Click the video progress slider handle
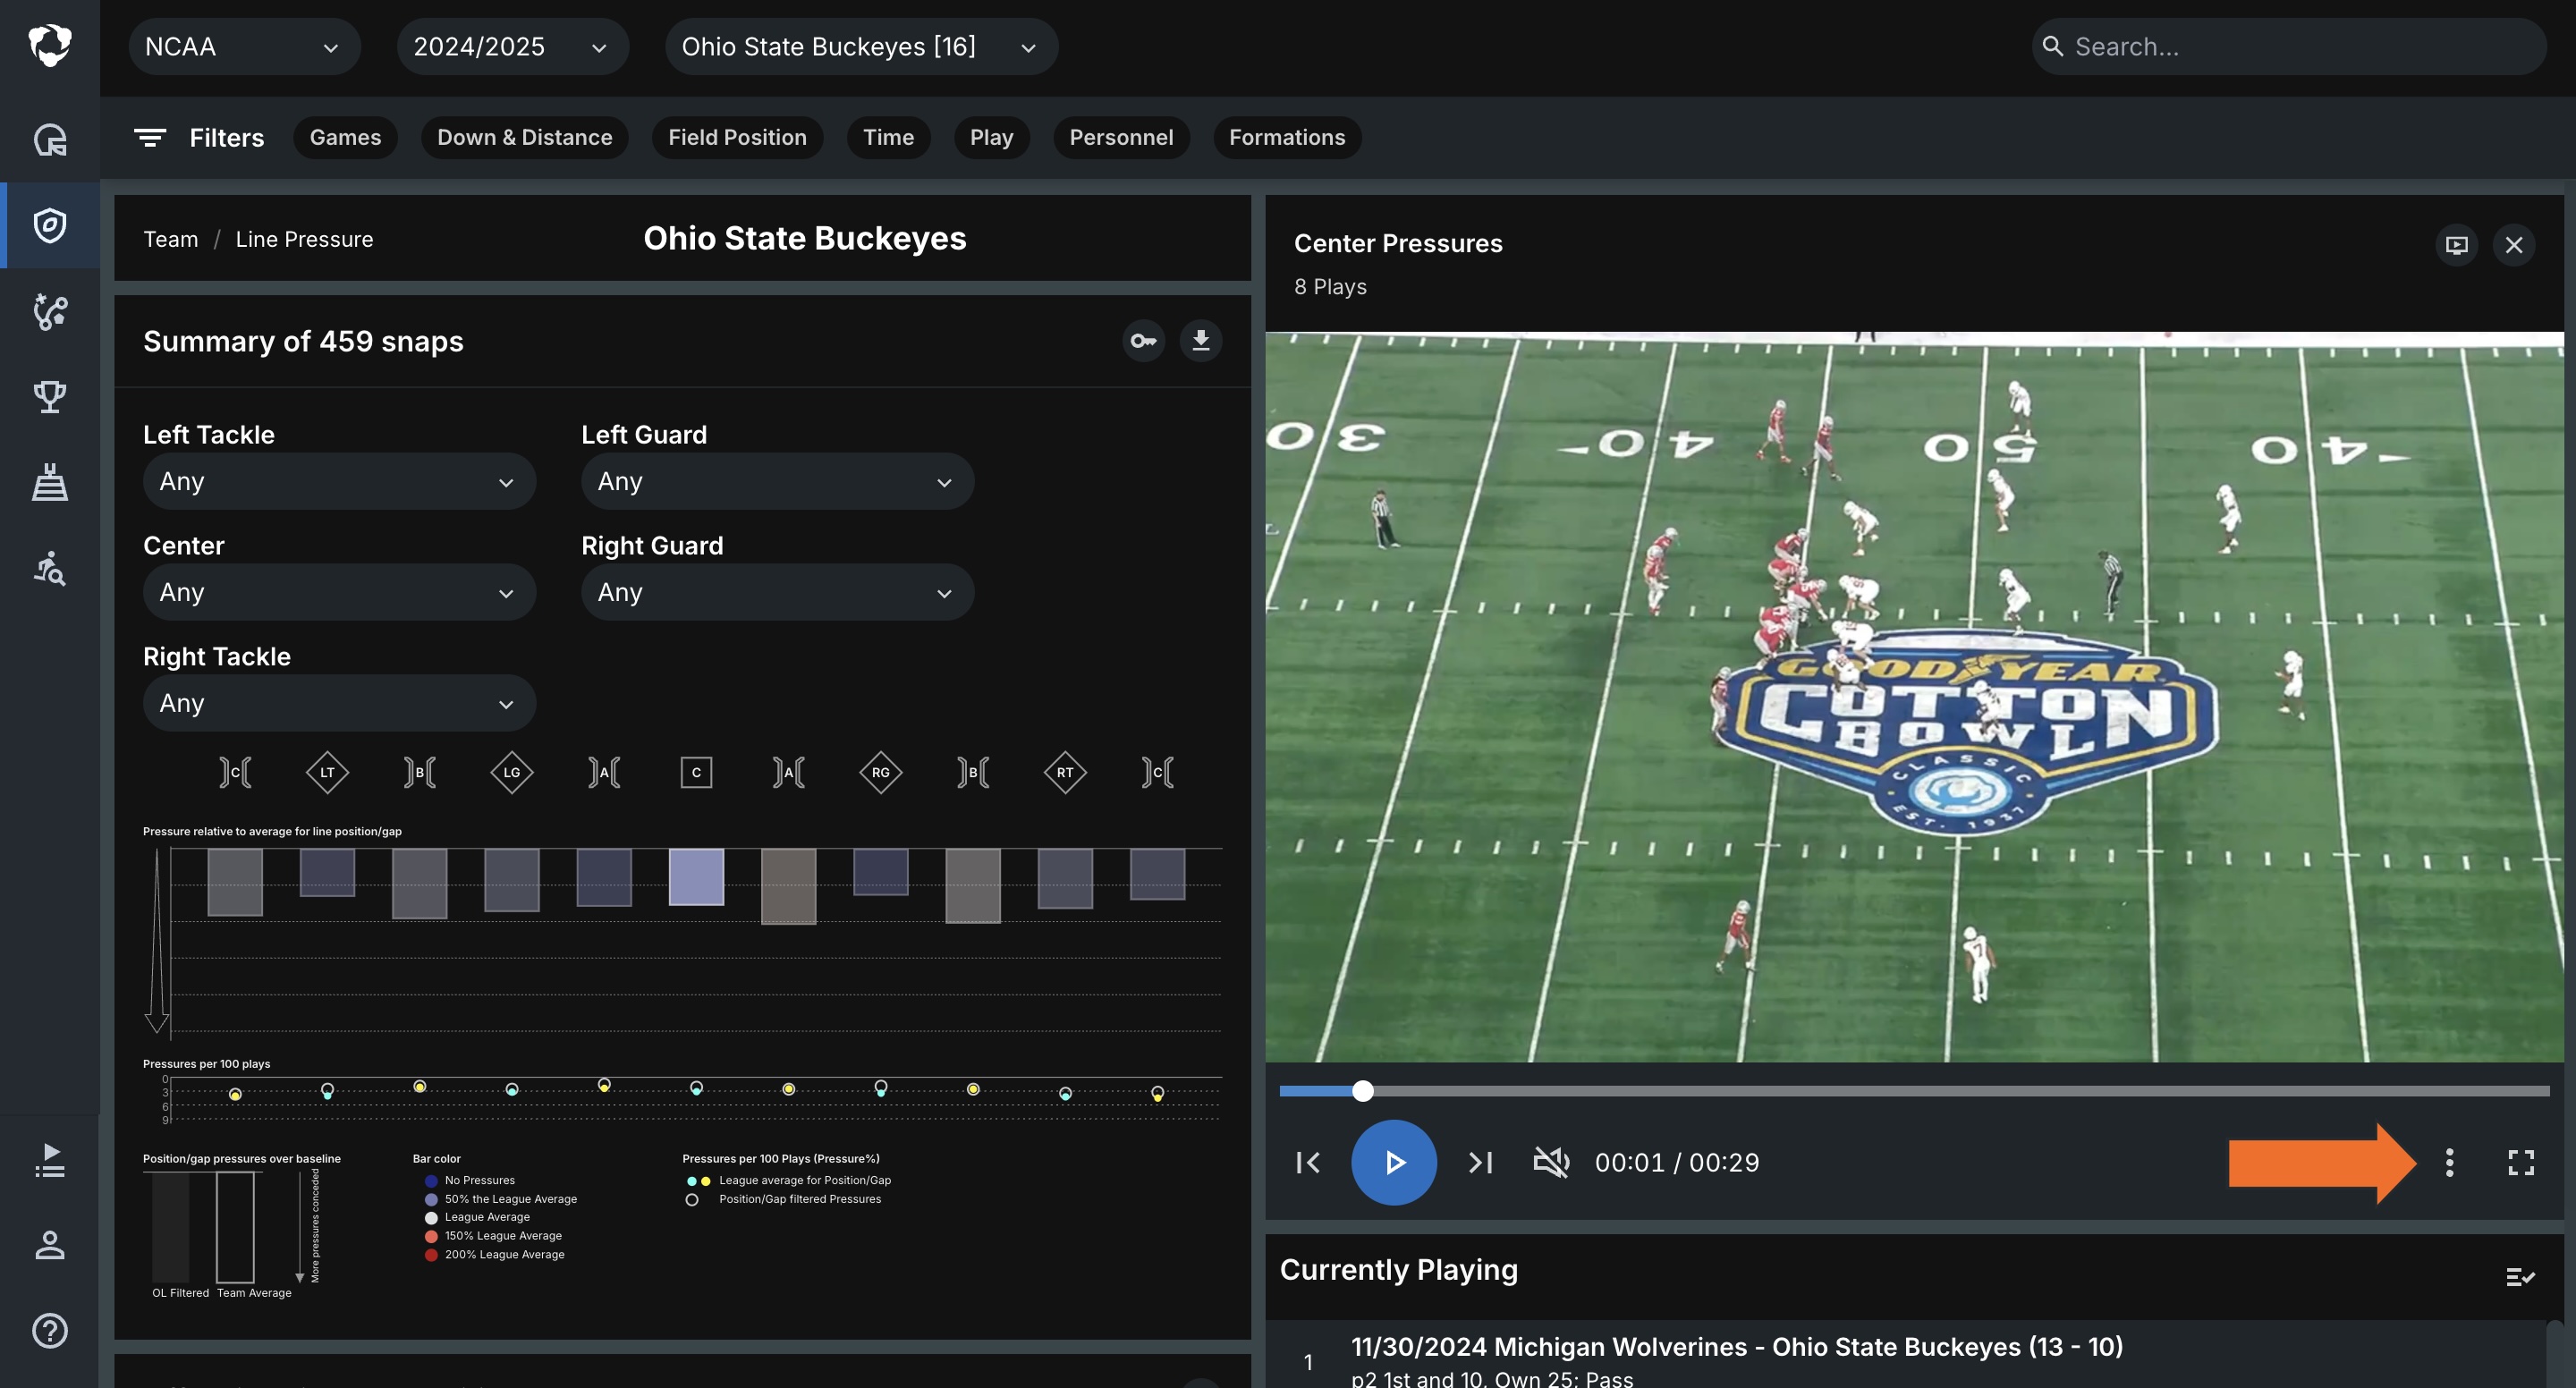The width and height of the screenshot is (2576, 1388). 1362,1091
